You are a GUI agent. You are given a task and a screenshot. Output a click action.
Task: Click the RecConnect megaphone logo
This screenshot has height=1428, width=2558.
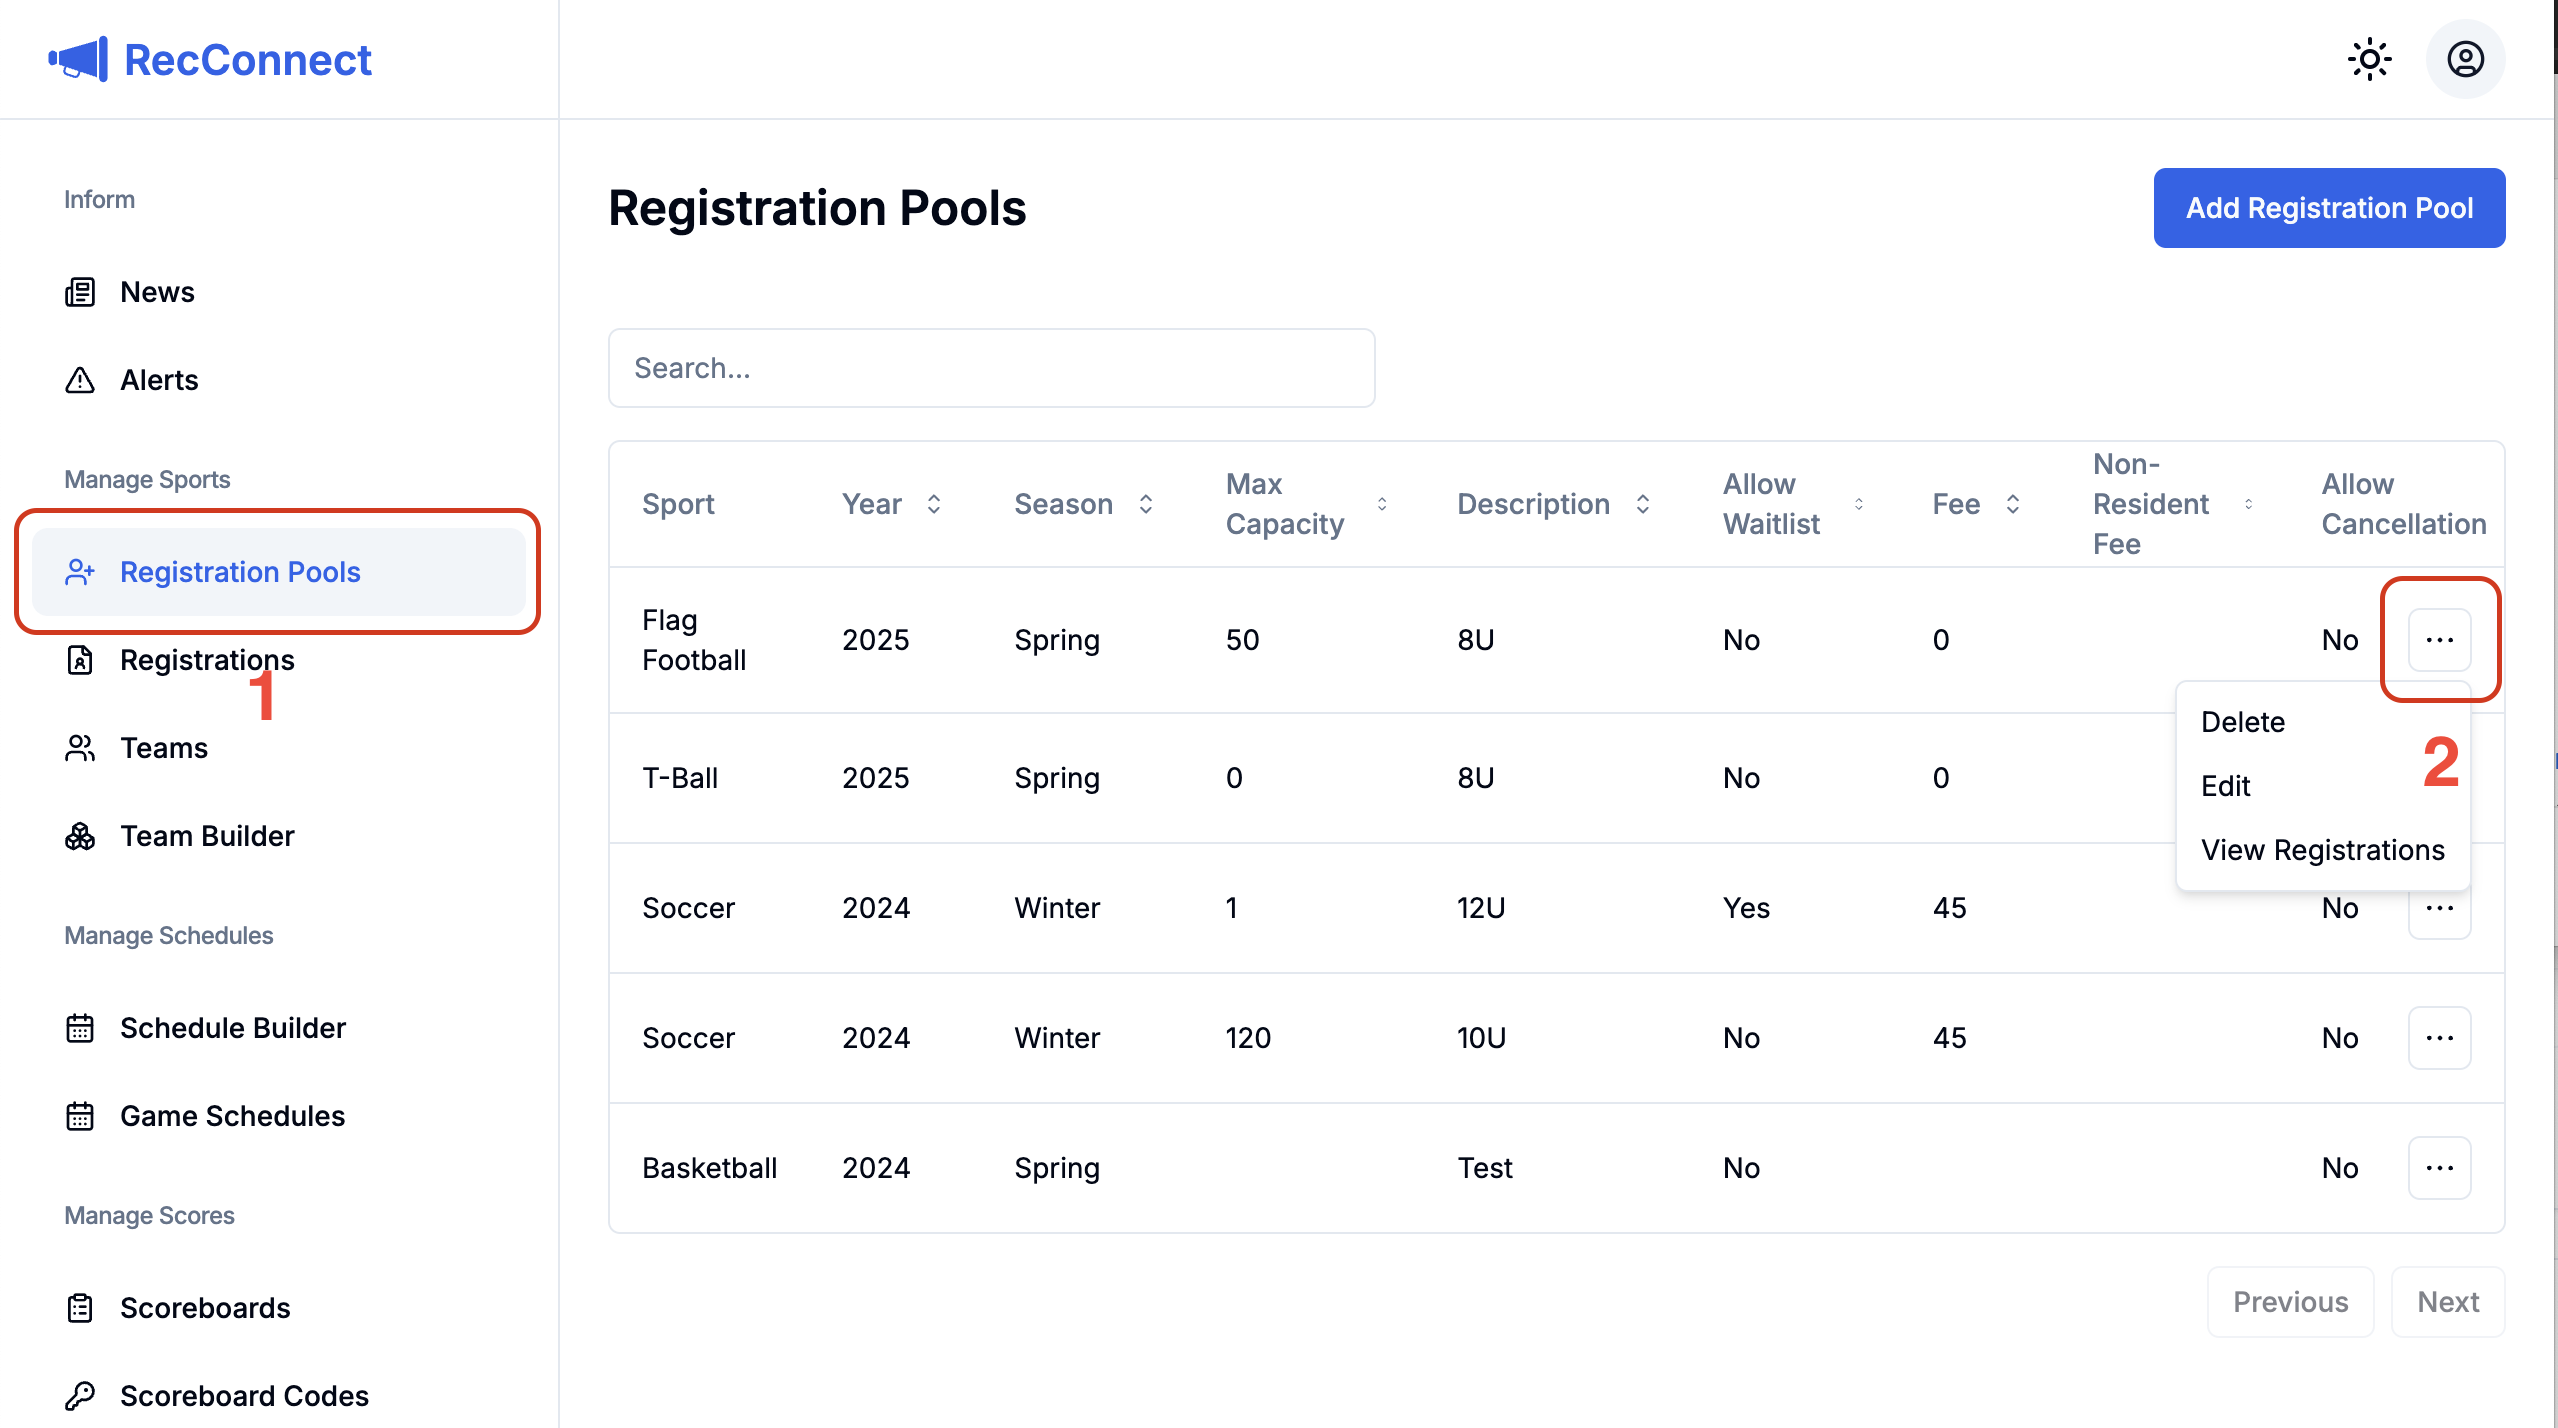[x=78, y=60]
